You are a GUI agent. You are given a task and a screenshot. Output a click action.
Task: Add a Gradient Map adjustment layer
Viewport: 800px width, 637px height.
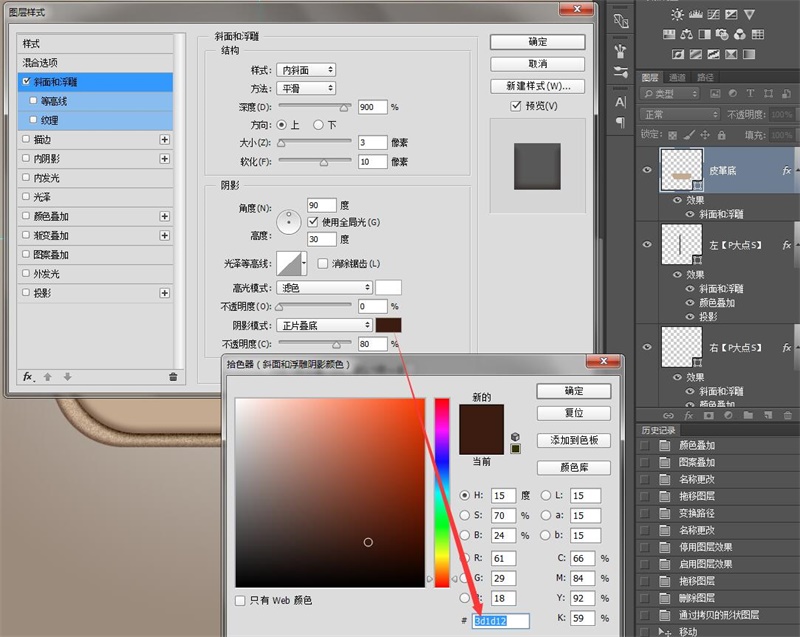coord(749,54)
